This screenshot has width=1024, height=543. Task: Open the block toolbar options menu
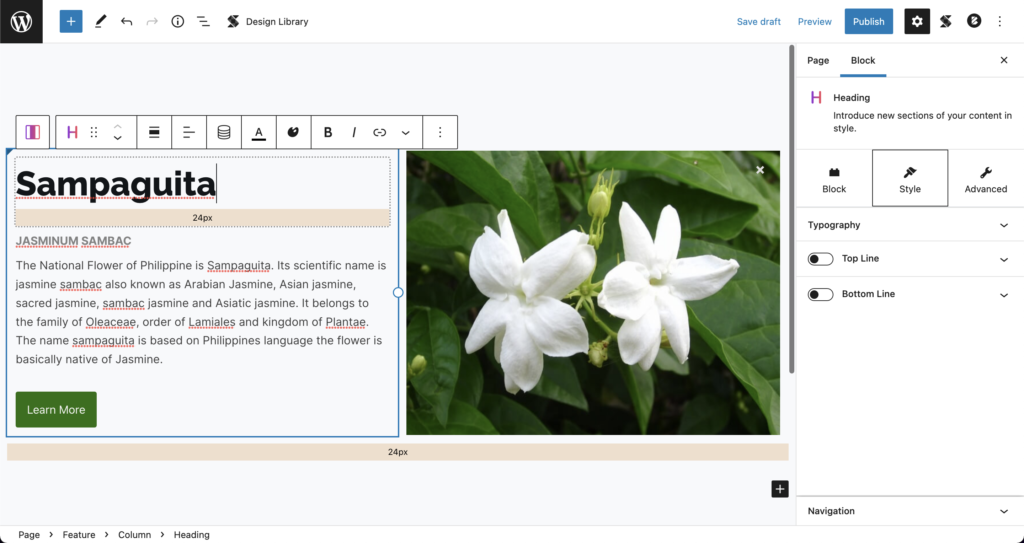[x=440, y=133]
